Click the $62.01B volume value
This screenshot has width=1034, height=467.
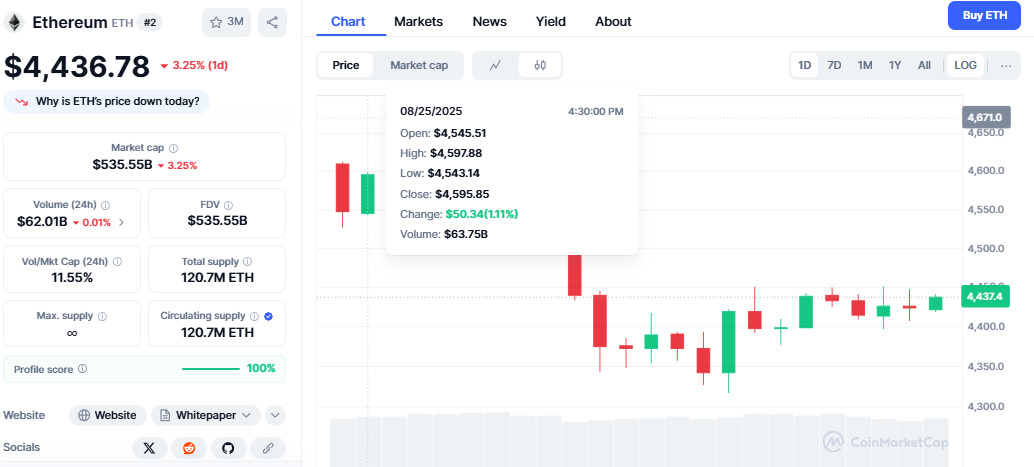tap(42, 222)
